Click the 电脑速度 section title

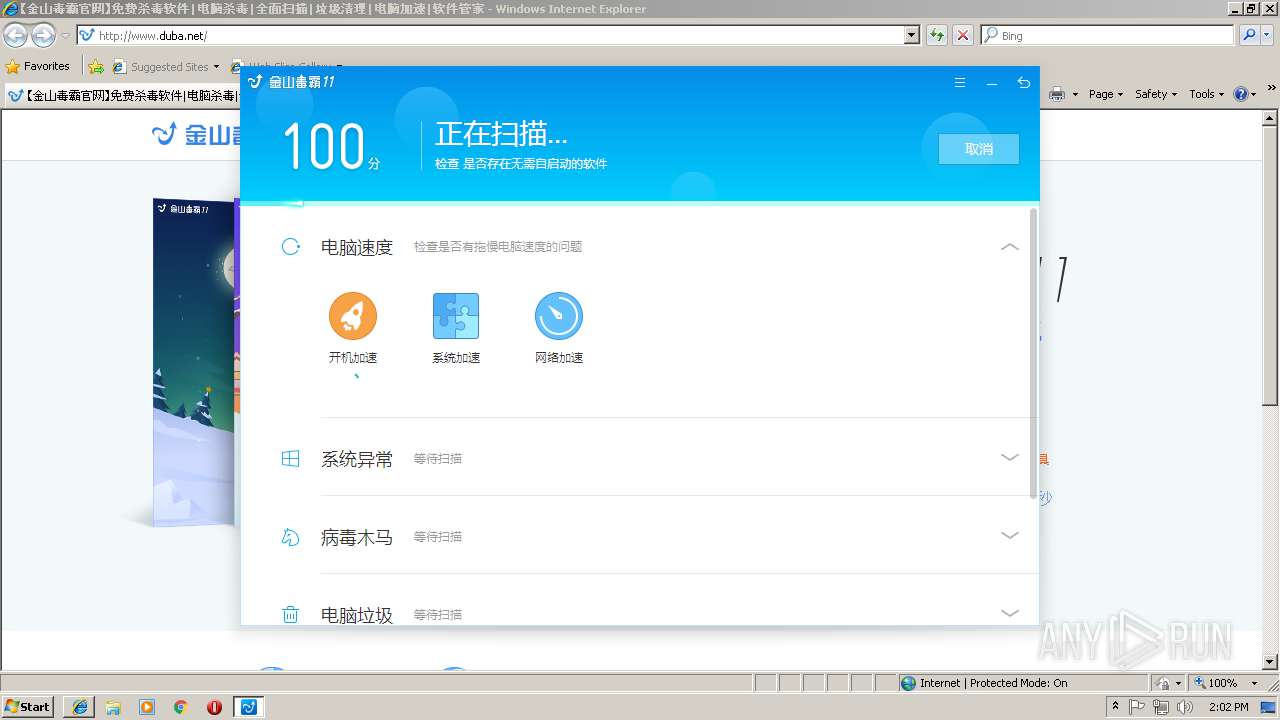tap(357, 247)
